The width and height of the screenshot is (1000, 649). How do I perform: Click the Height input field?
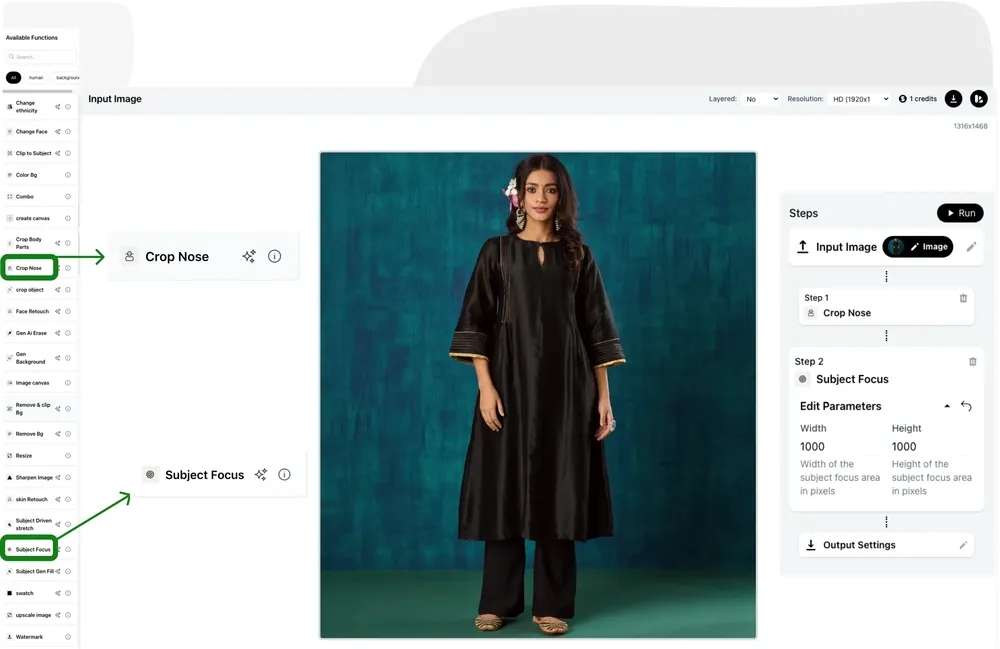point(931,447)
